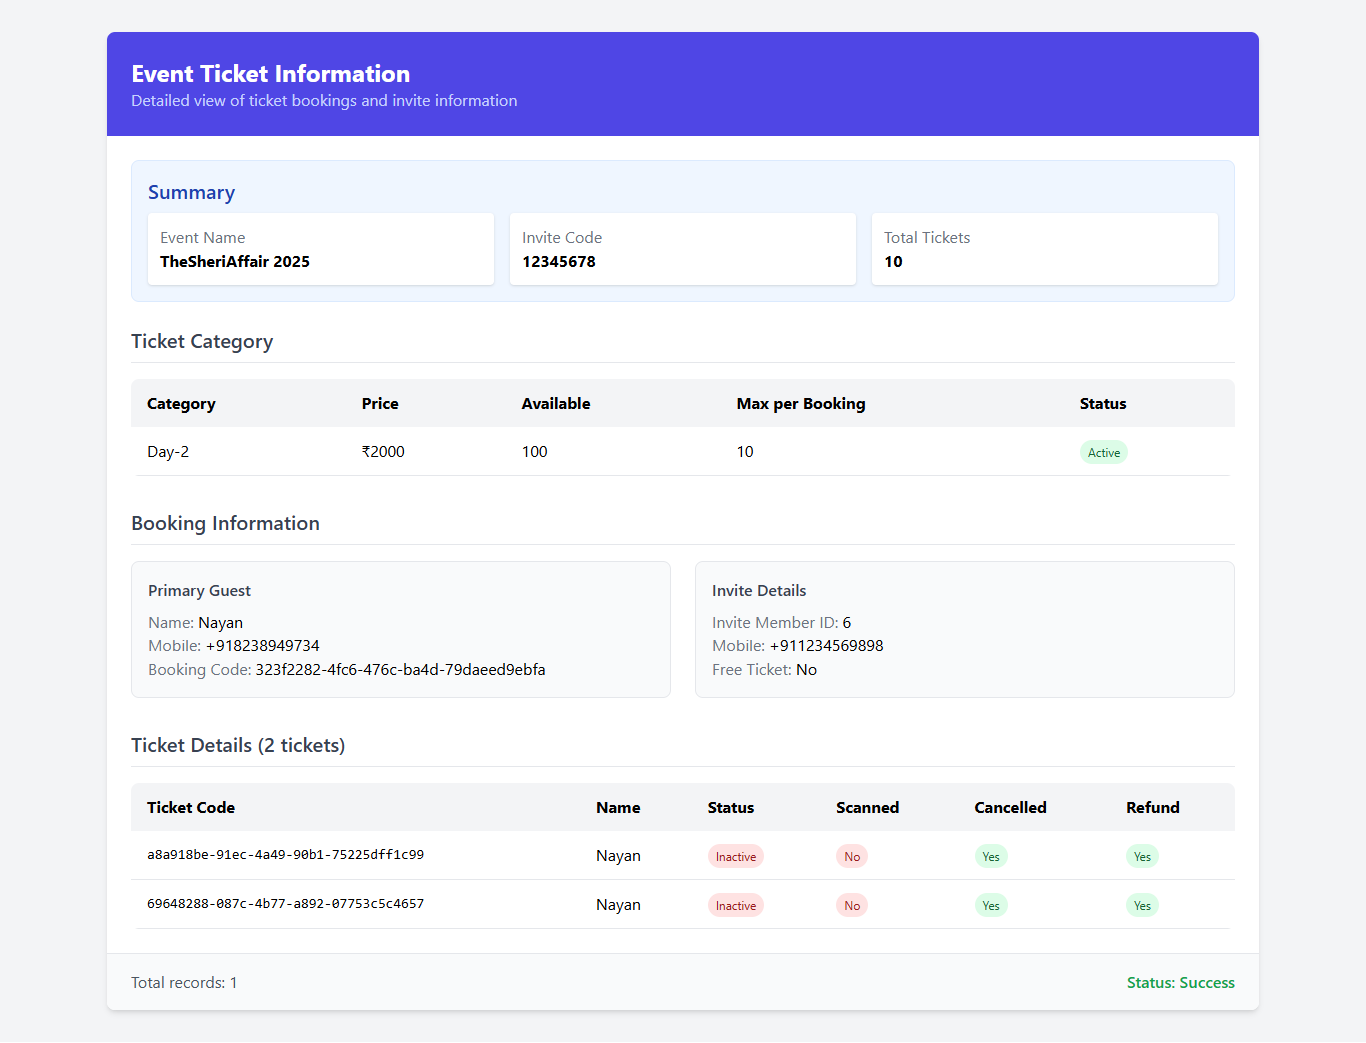Select ticket code 69648288-087c-4b77-a892-07753c5c4657
The height and width of the screenshot is (1043, 1366).
[x=285, y=904]
